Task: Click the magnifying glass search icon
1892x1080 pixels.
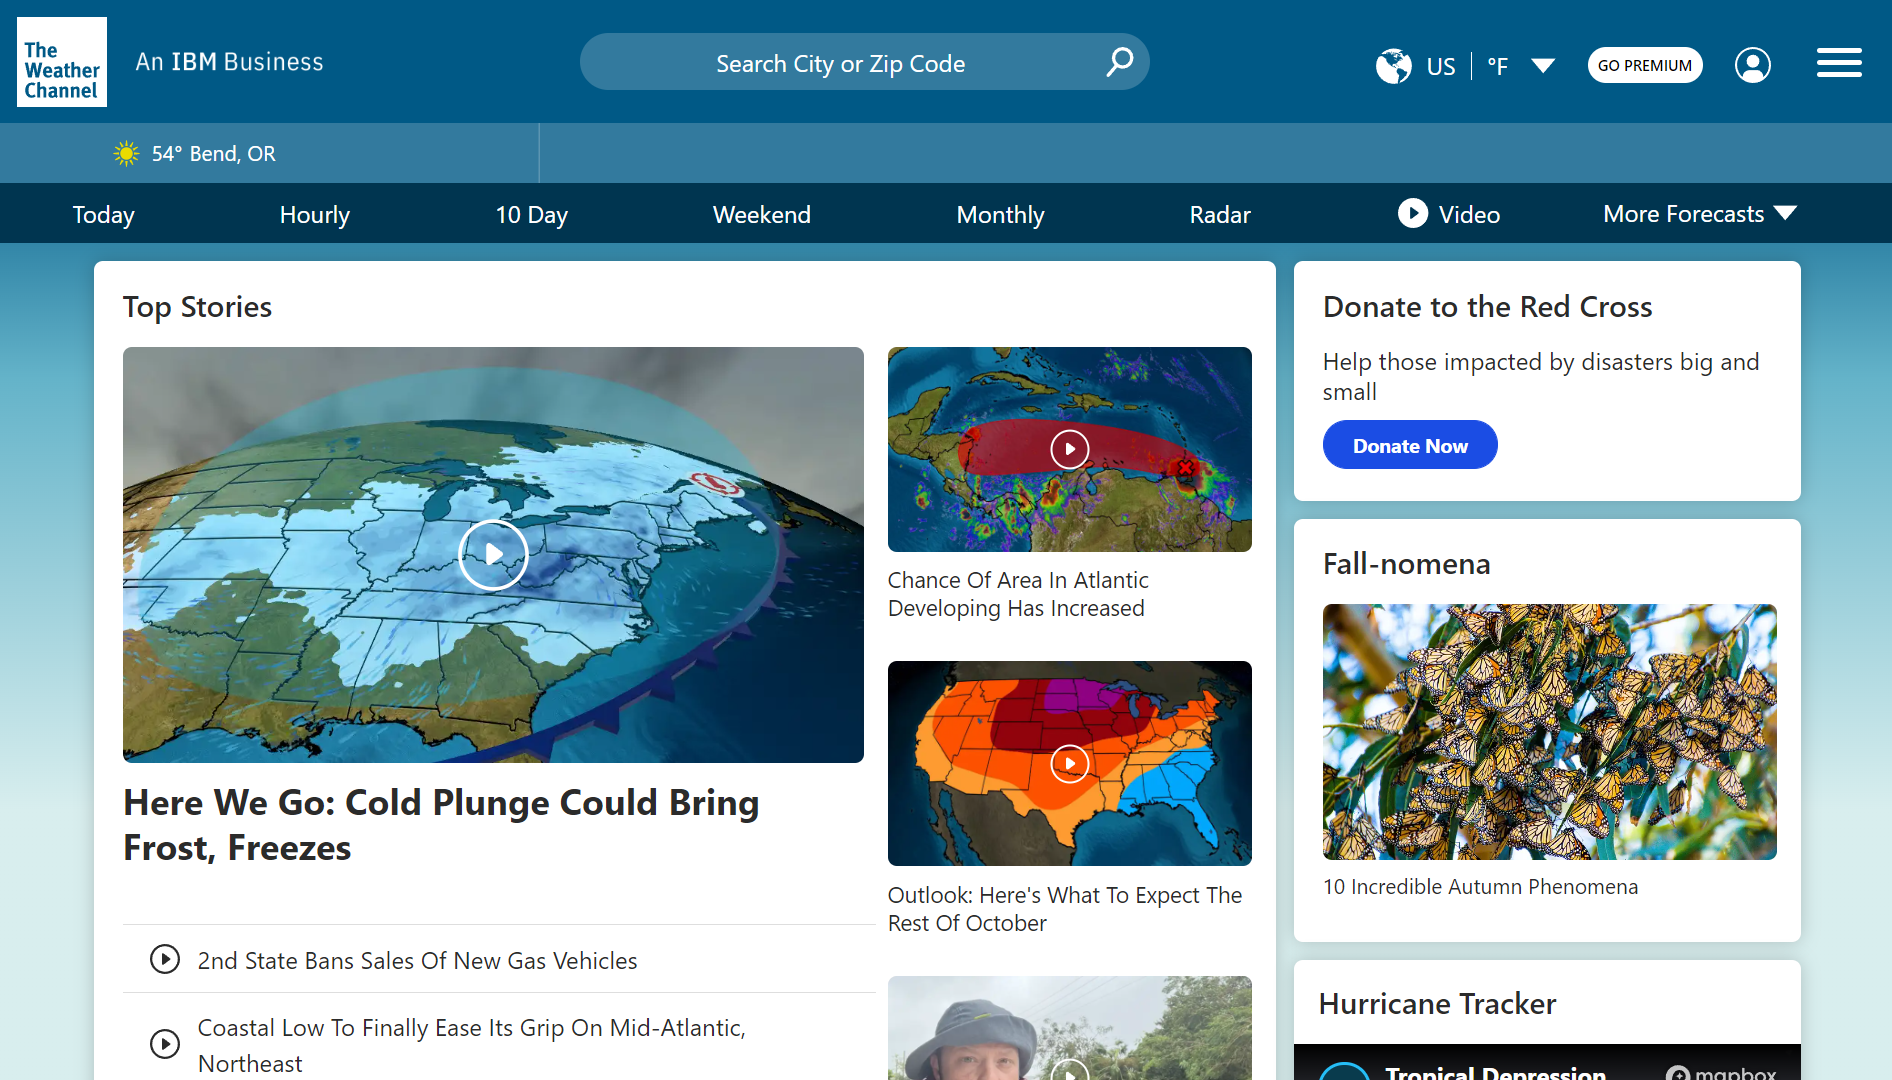Action: 1119,62
